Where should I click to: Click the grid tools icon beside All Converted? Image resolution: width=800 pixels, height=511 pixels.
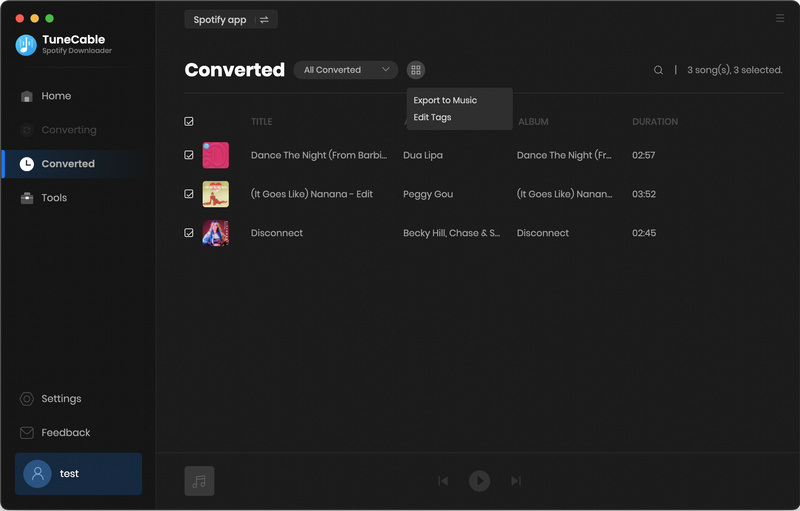pyautogui.click(x=416, y=70)
